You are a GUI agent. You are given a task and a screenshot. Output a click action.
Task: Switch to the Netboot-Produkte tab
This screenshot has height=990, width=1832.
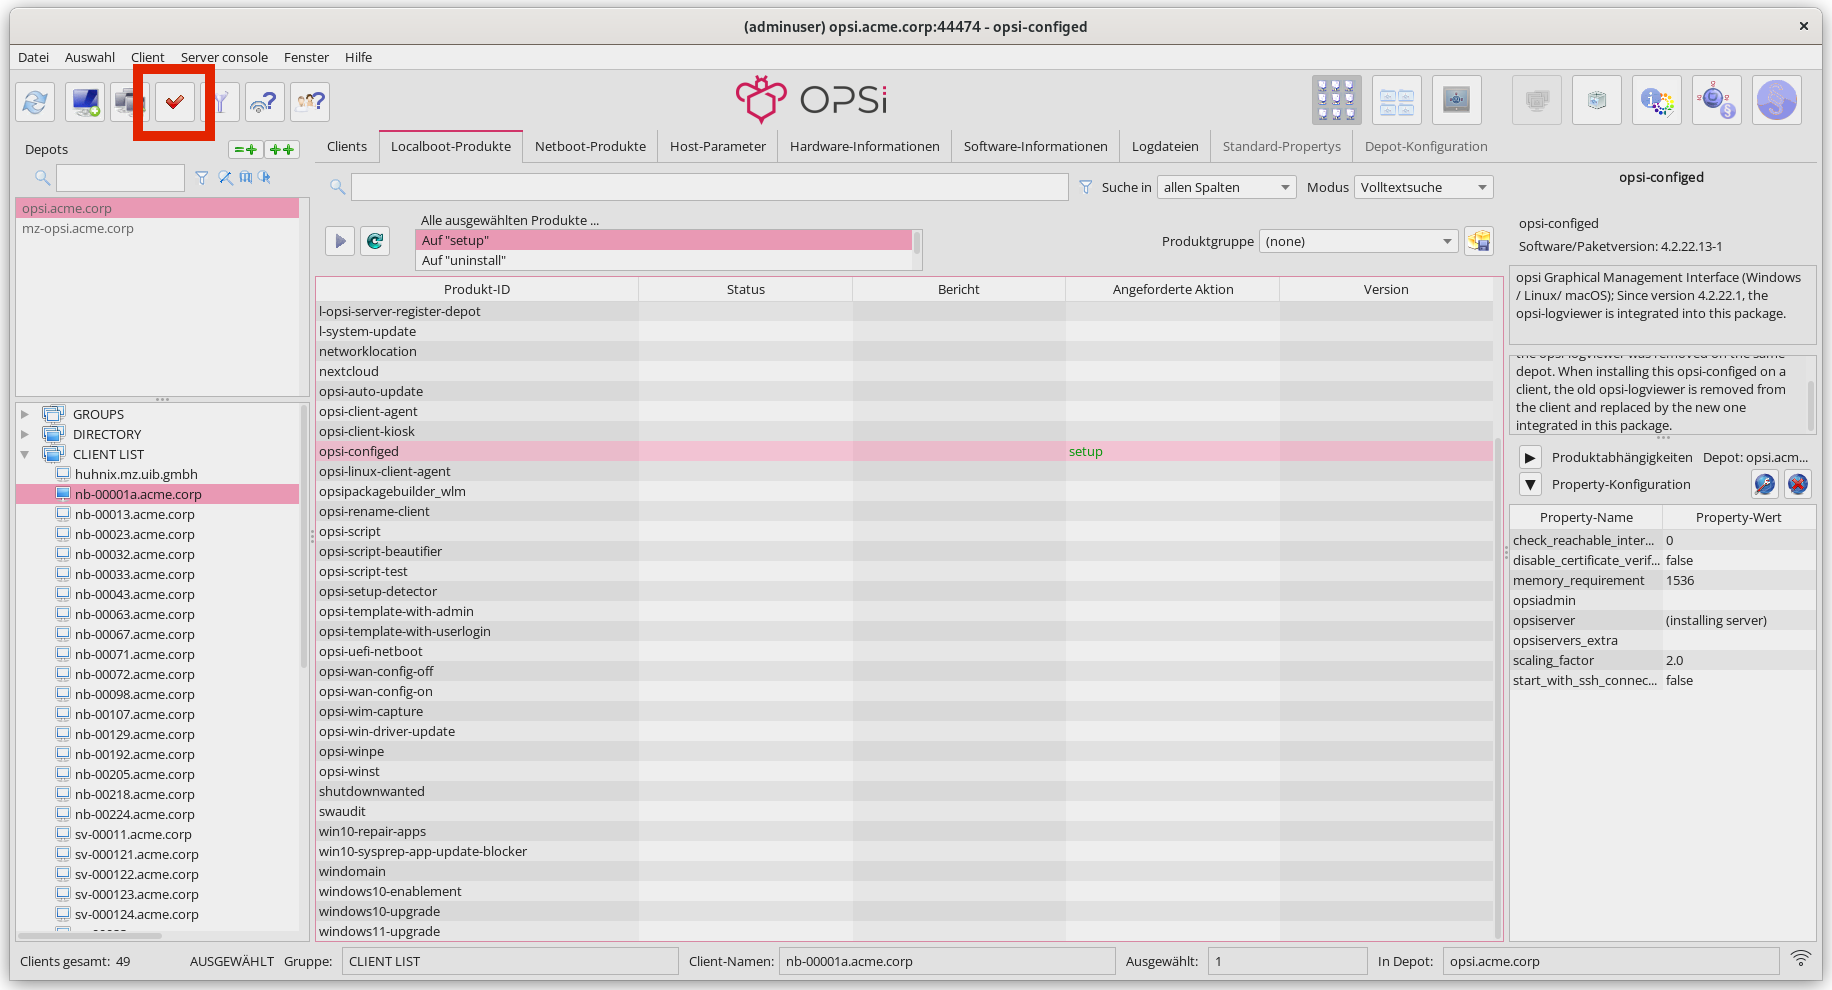click(x=590, y=146)
